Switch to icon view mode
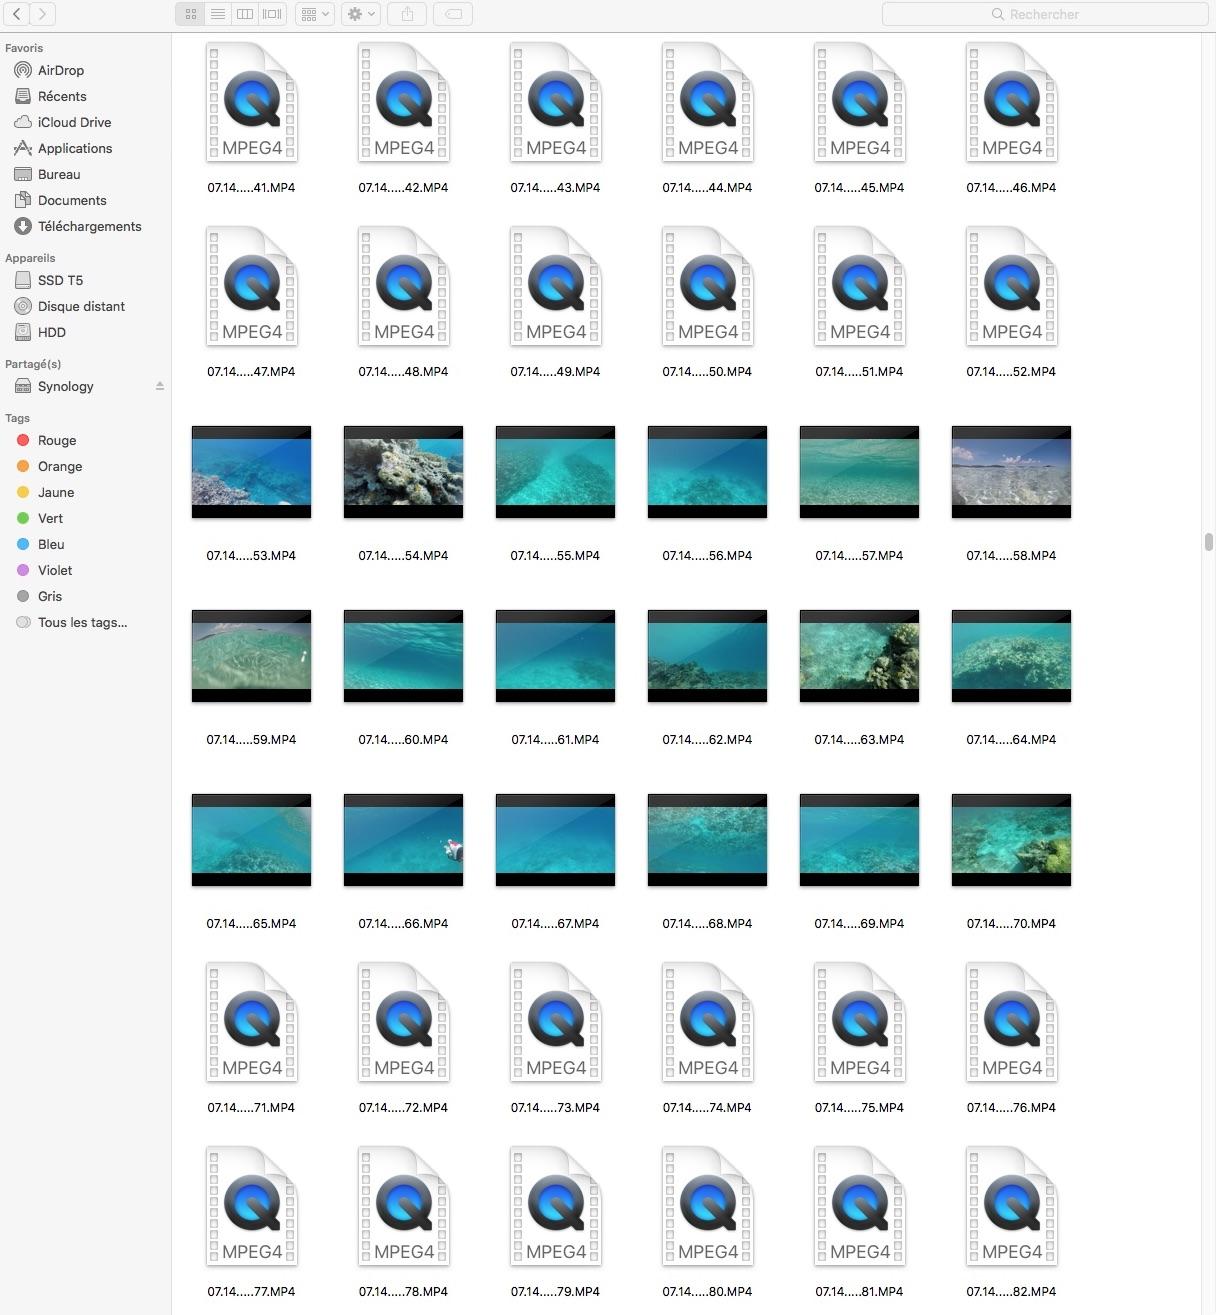 (x=191, y=14)
